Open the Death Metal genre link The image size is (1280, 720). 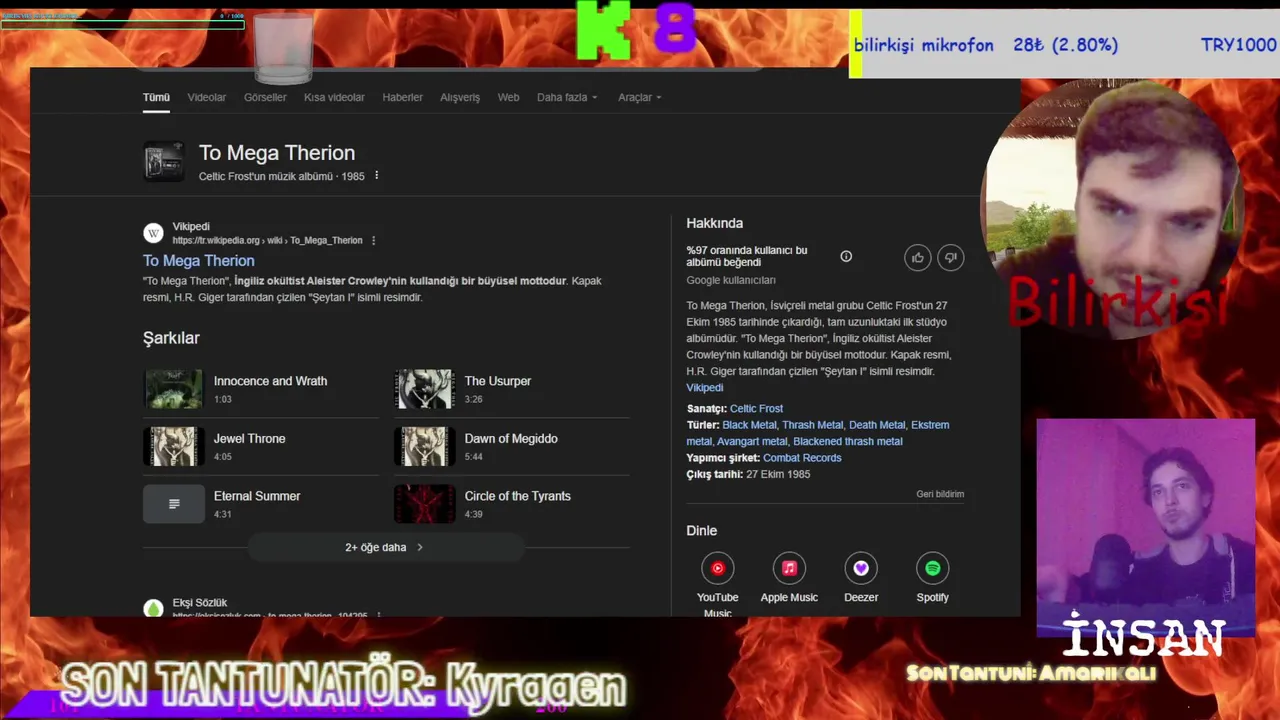click(877, 425)
